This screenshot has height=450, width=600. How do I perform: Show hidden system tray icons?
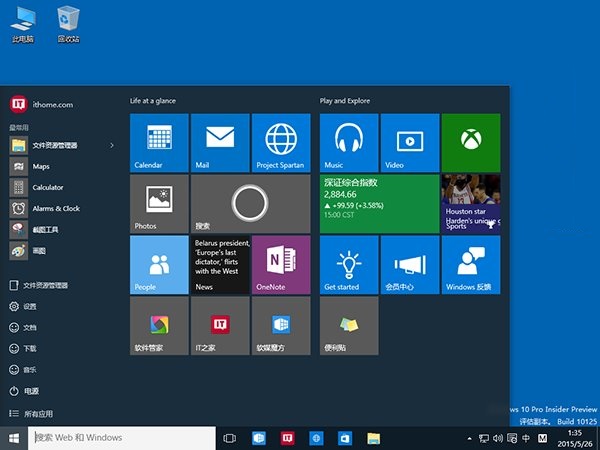click(x=469, y=438)
